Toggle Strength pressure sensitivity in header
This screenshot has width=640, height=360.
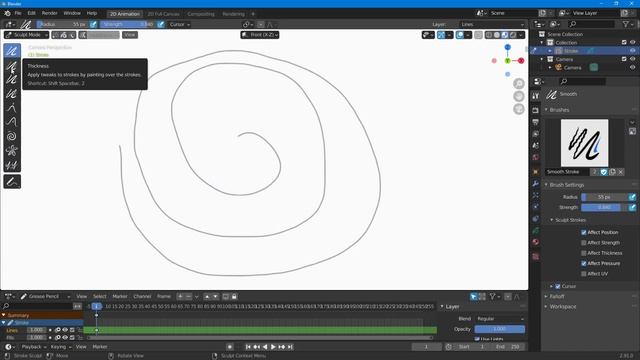coord(161,24)
